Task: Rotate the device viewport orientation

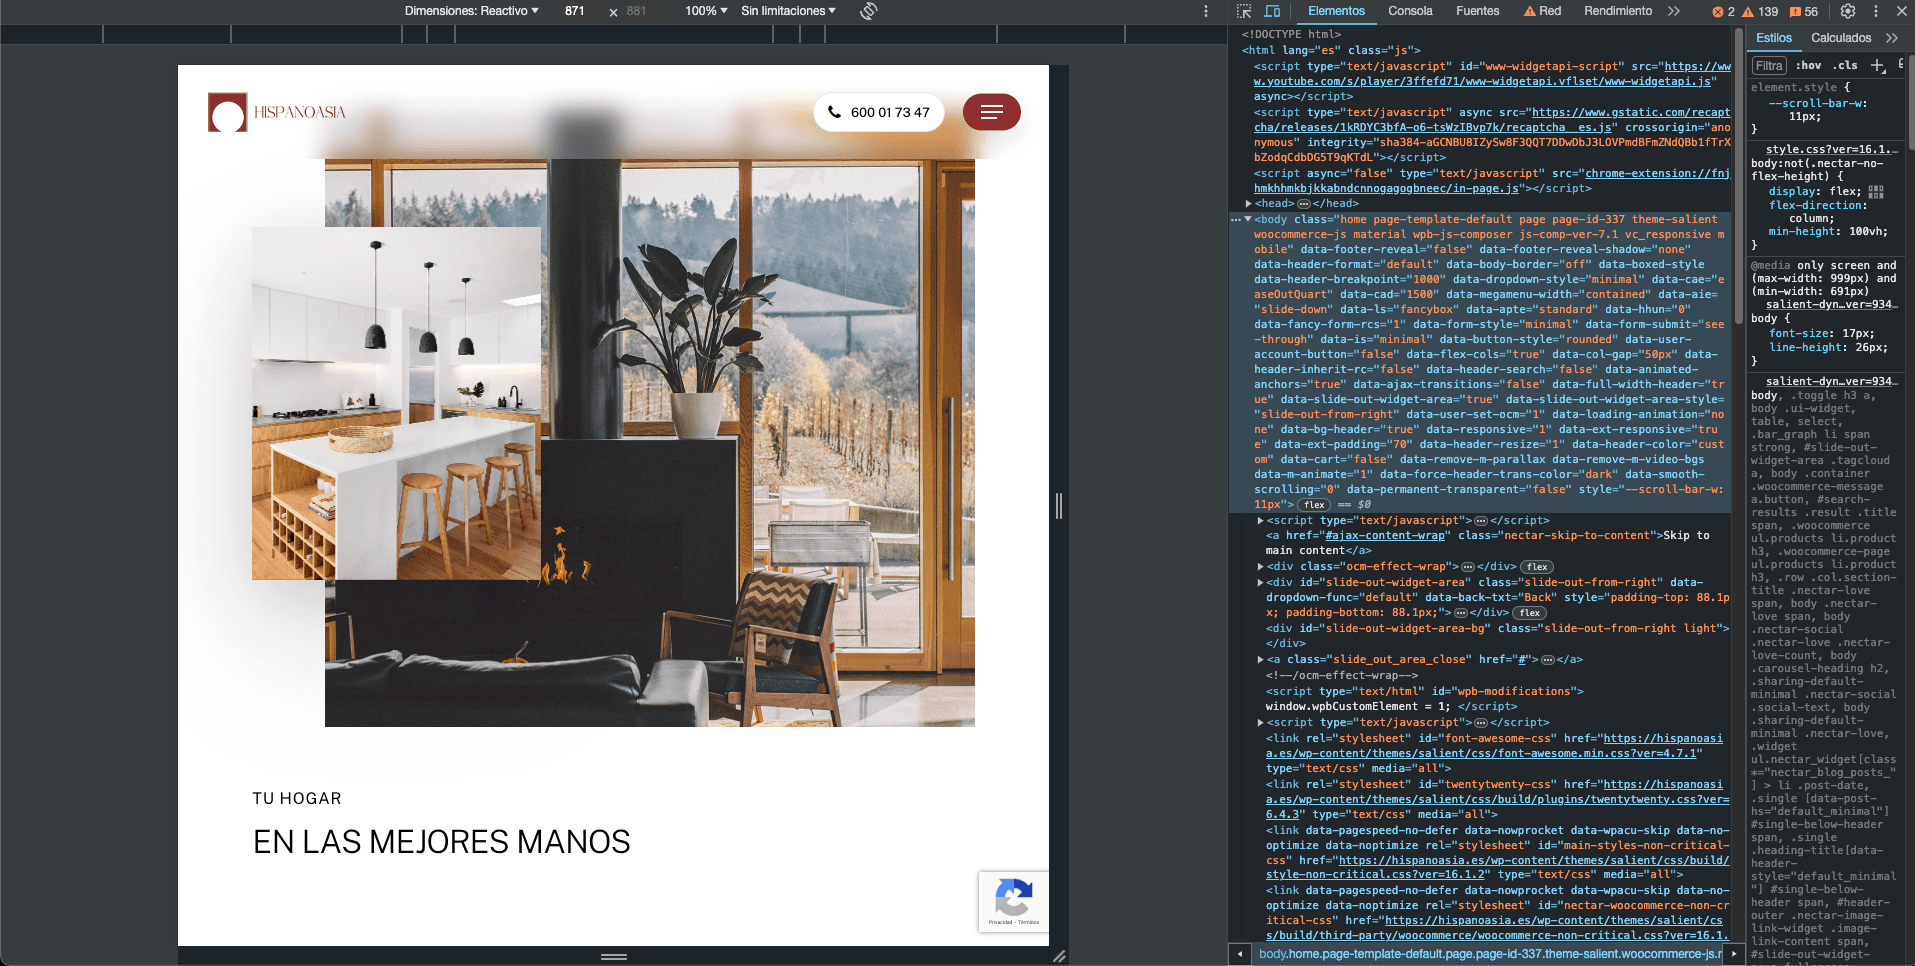Action: [x=869, y=11]
